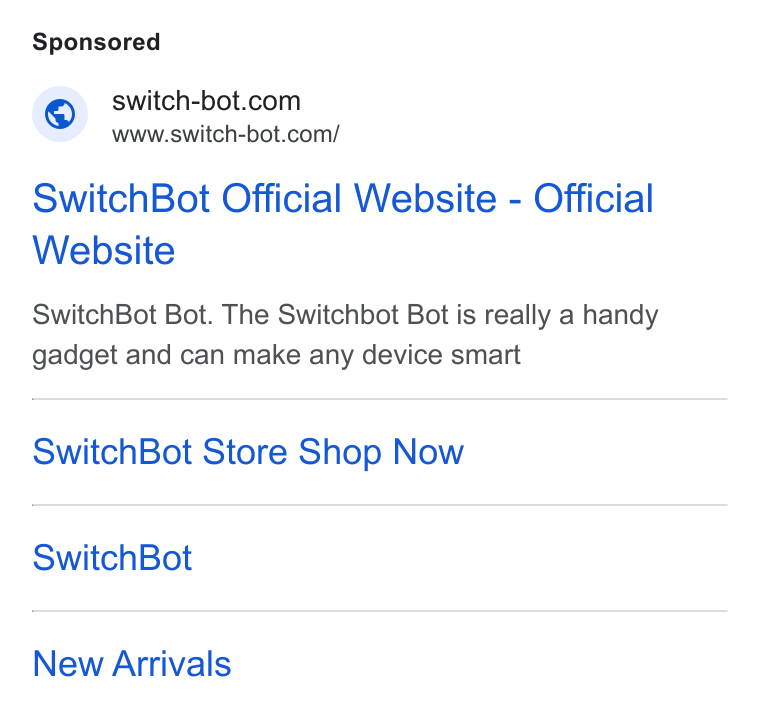Click "- Official" at end of headline's first line
The width and height of the screenshot is (760, 716).
click(582, 198)
